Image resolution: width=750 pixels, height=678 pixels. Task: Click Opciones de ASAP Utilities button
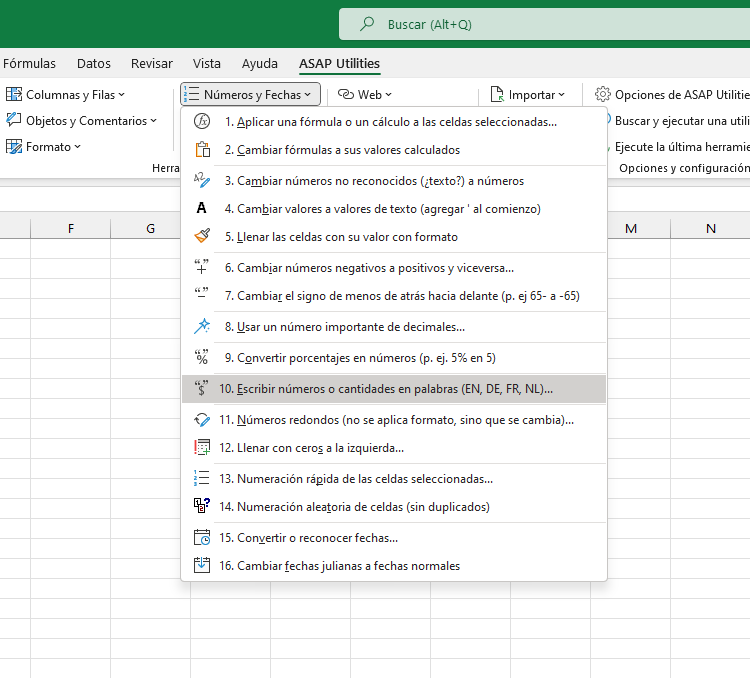(671, 94)
